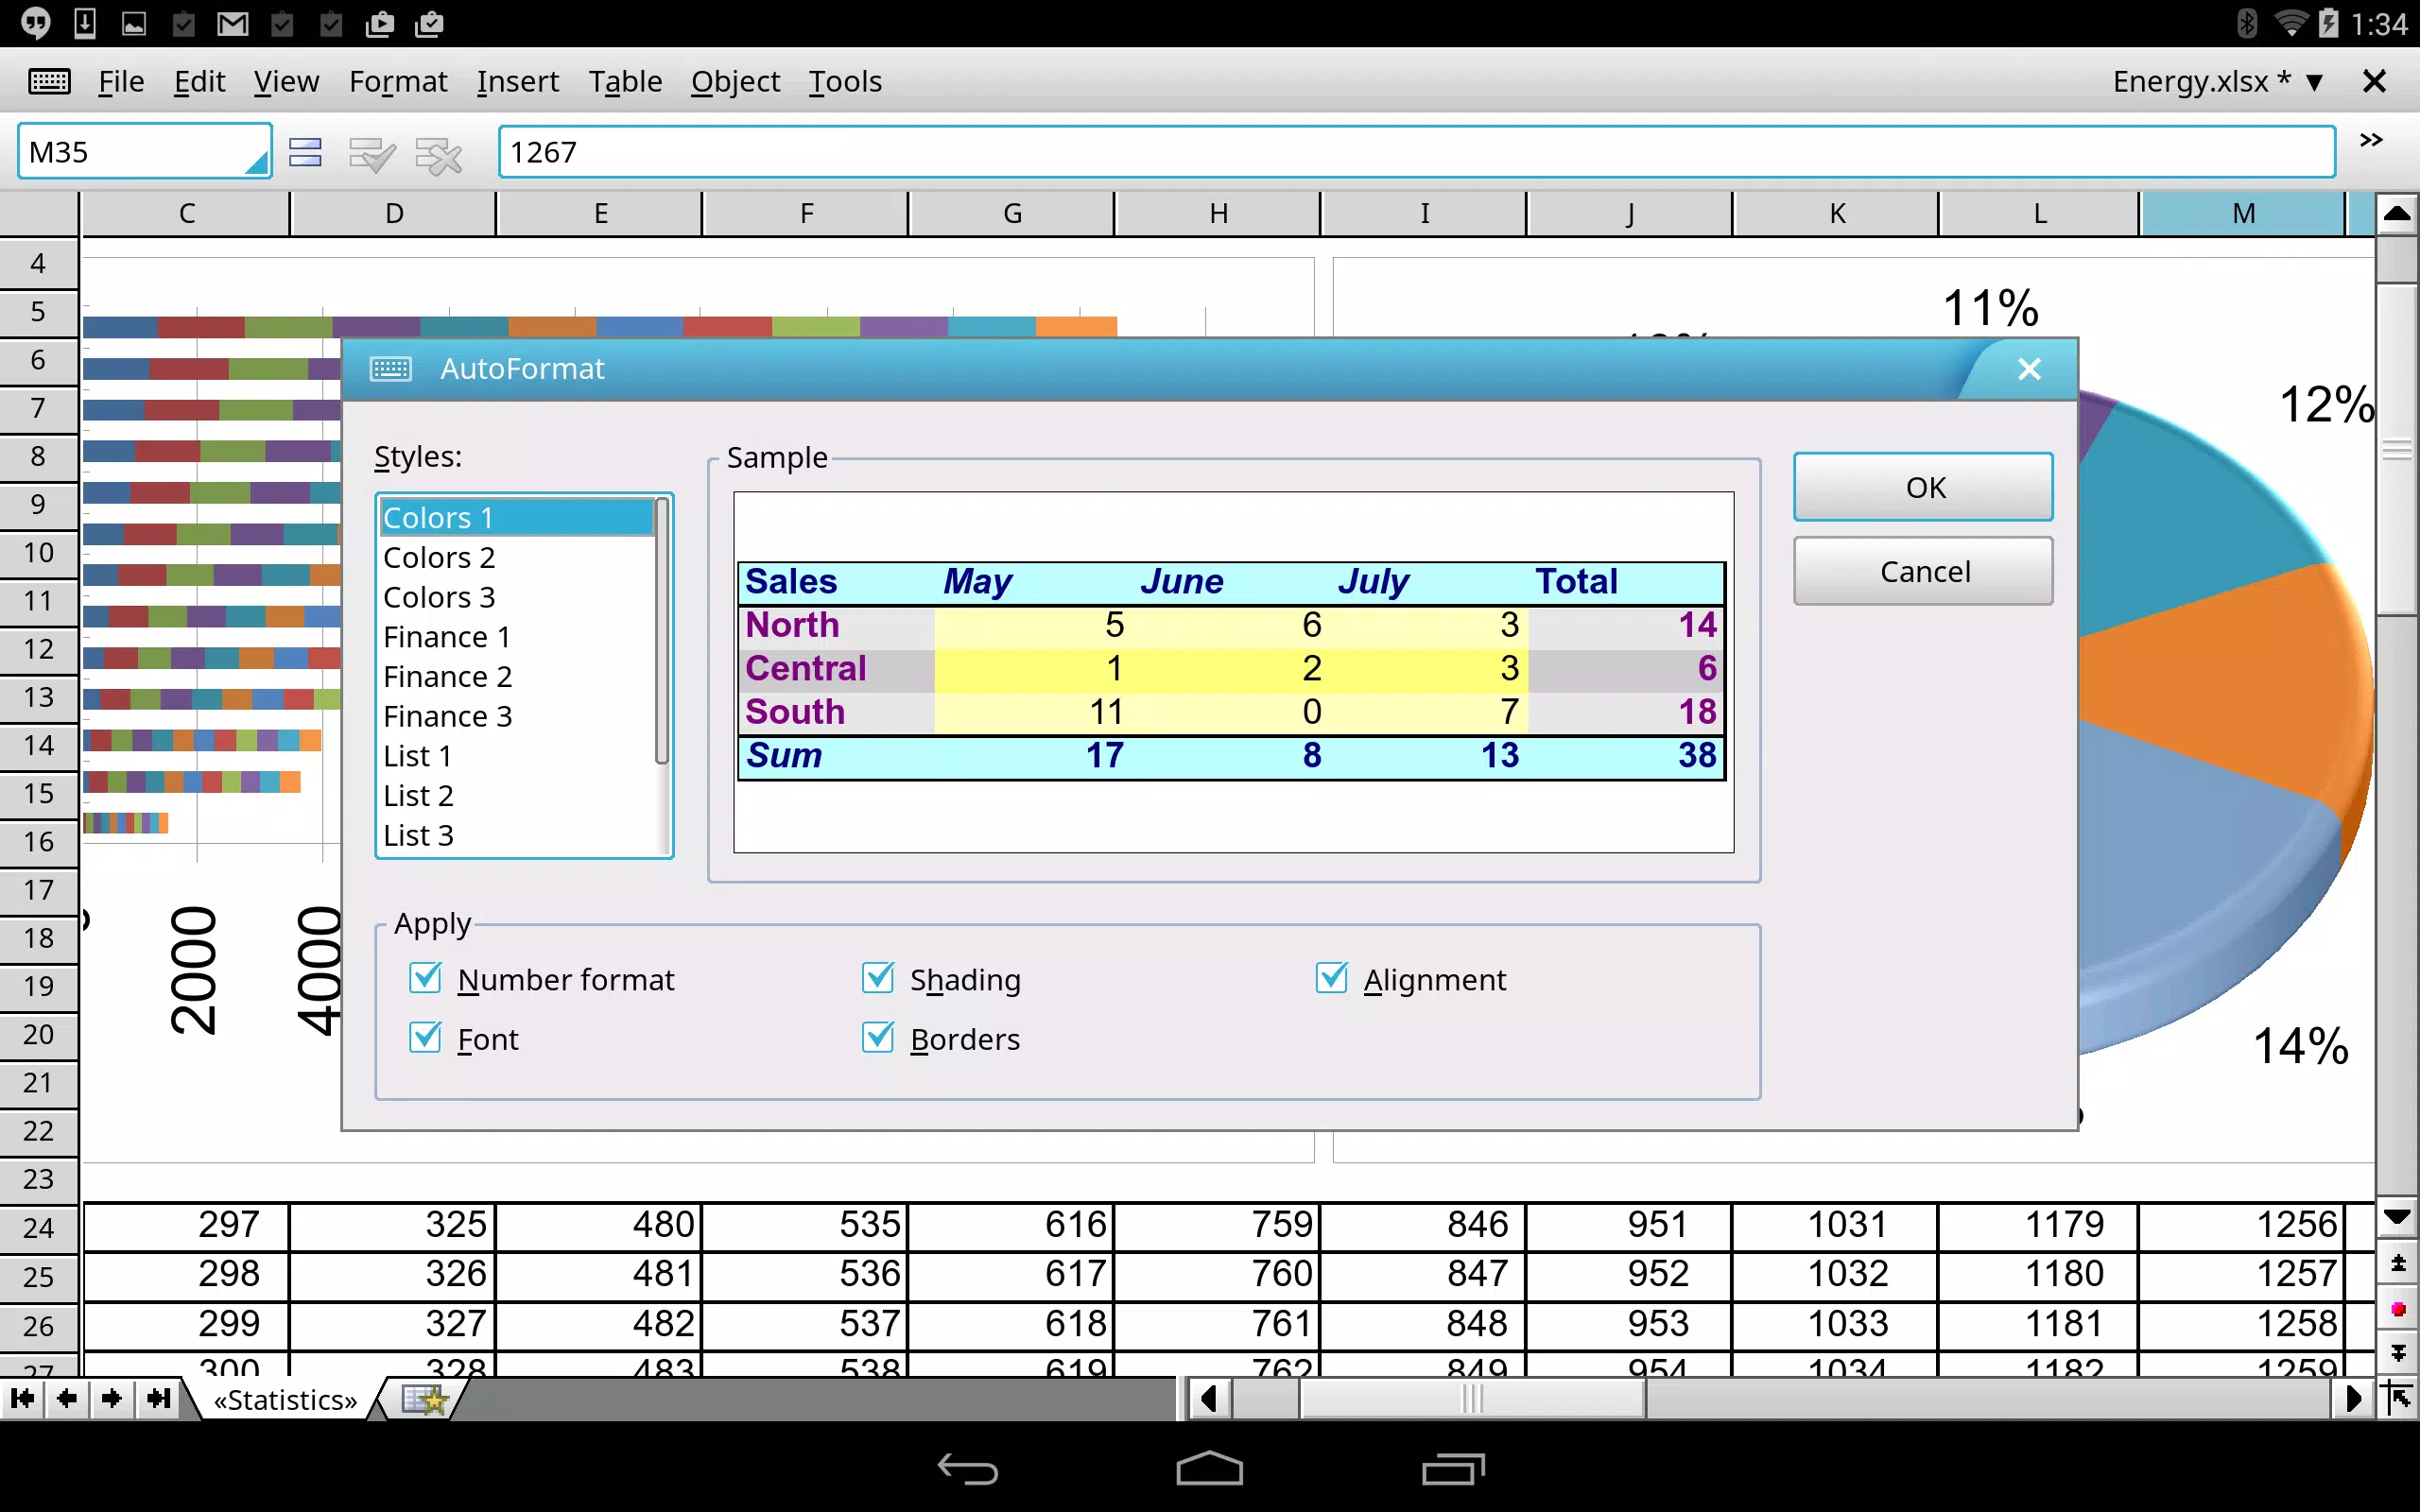The height and width of the screenshot is (1512, 2420).
Task: Click the split-window corner icon
Action: pyautogui.click(x=2398, y=1398)
